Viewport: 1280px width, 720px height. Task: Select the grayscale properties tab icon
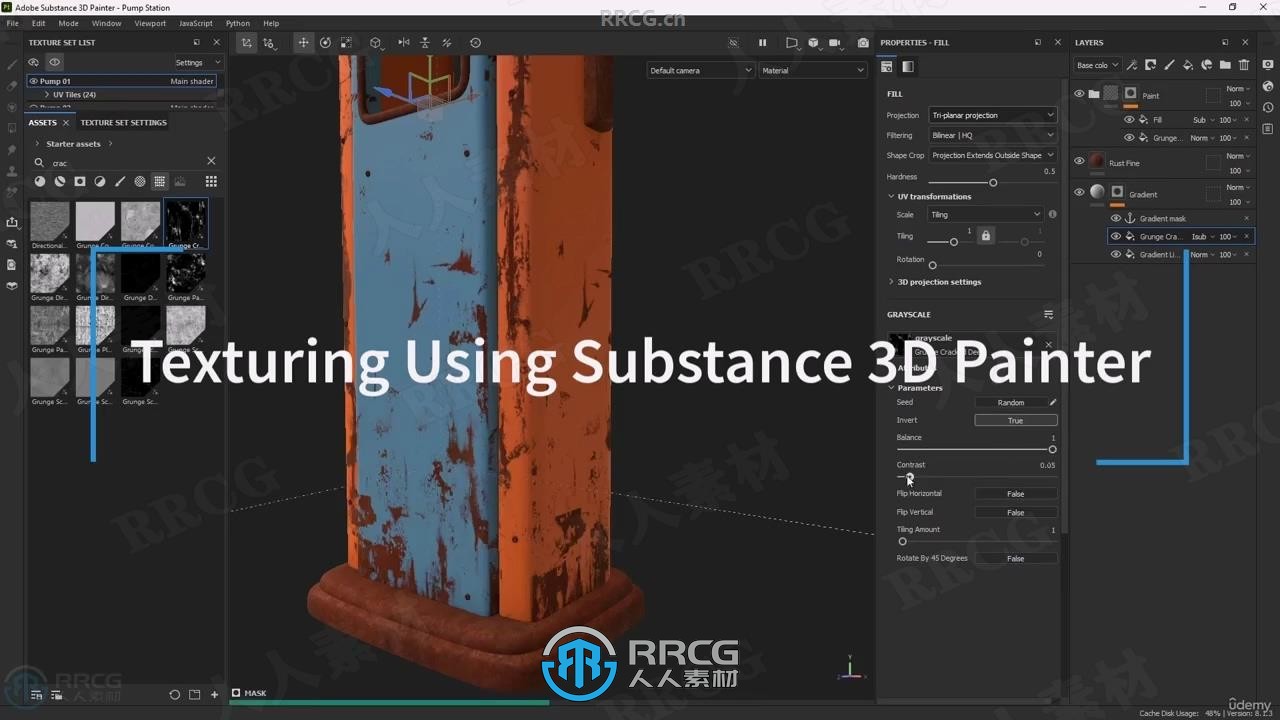[908, 67]
